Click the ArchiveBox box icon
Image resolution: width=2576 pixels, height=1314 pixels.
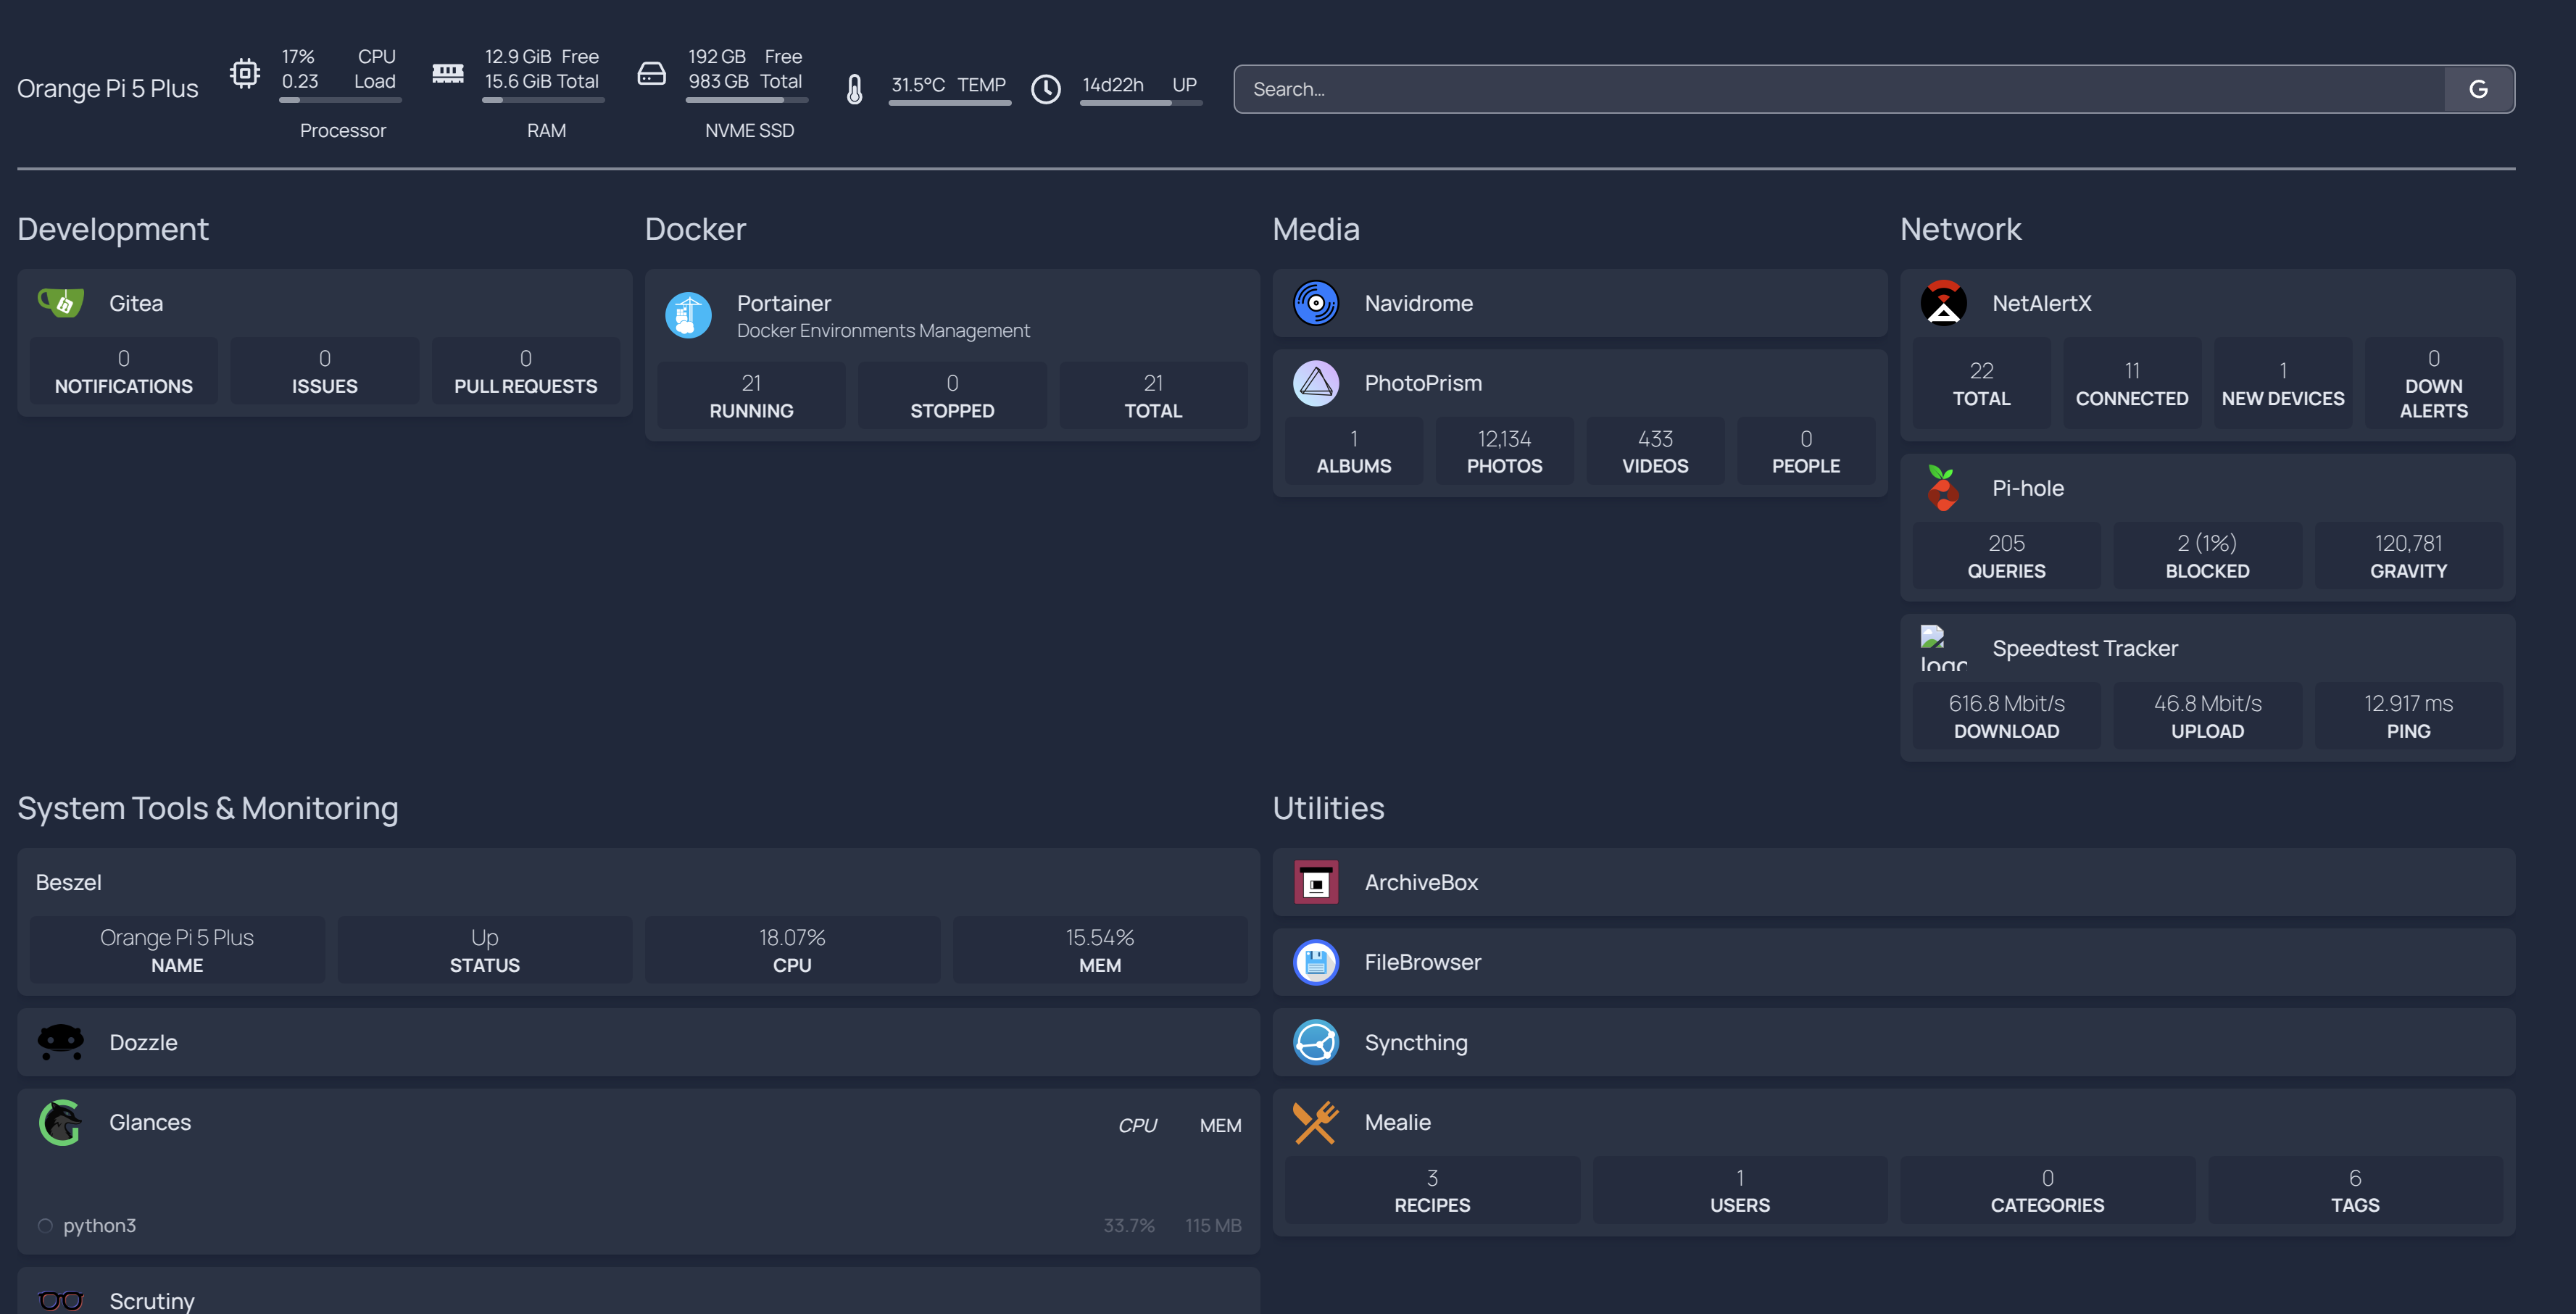(x=1316, y=882)
